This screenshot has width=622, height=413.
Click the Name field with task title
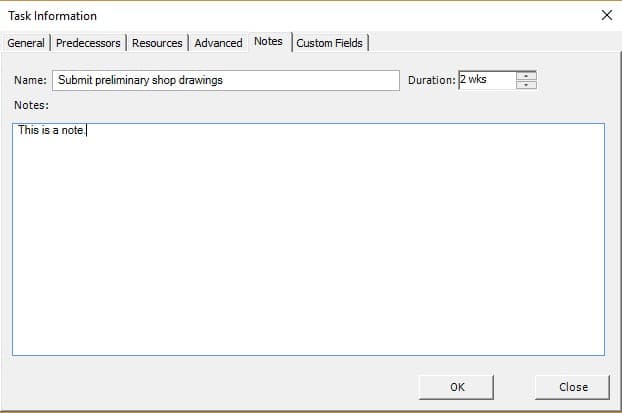point(226,80)
